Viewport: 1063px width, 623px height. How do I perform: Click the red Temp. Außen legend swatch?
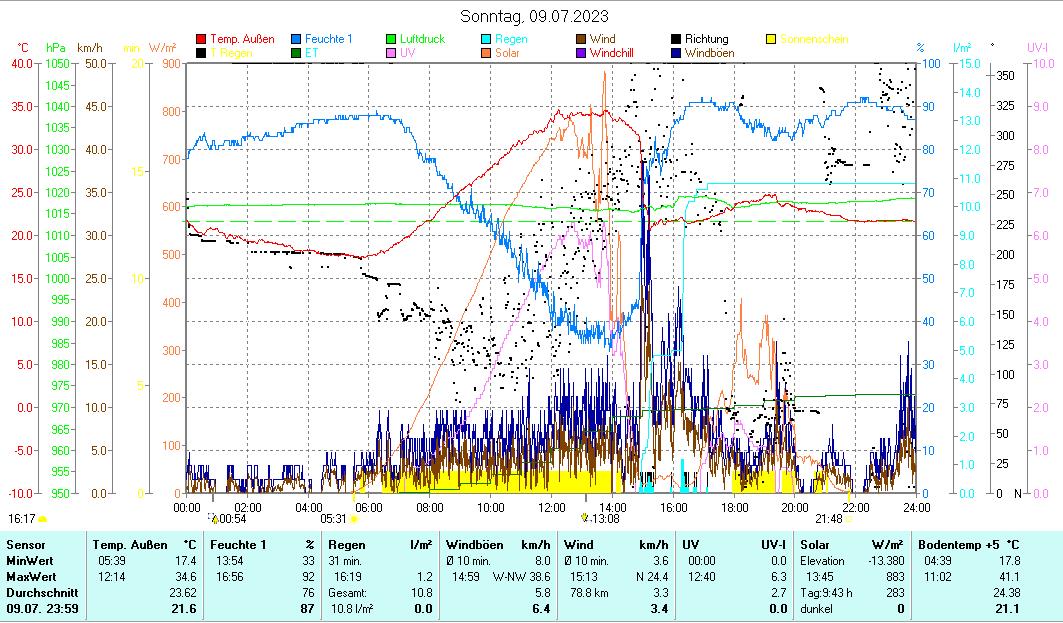click(x=201, y=40)
